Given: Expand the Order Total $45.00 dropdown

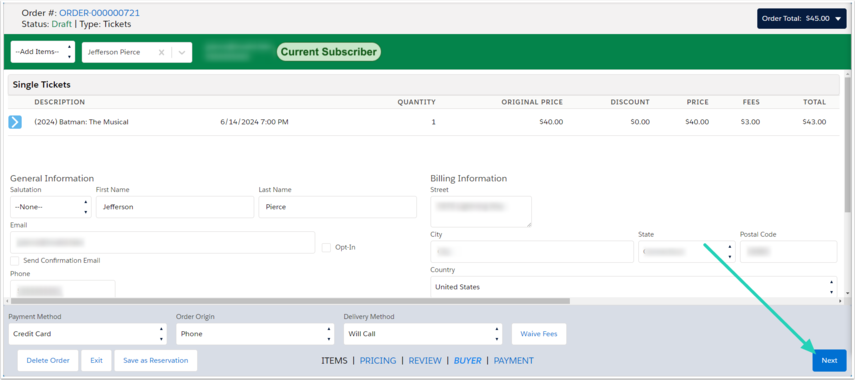Looking at the screenshot, I should pyautogui.click(x=802, y=19).
